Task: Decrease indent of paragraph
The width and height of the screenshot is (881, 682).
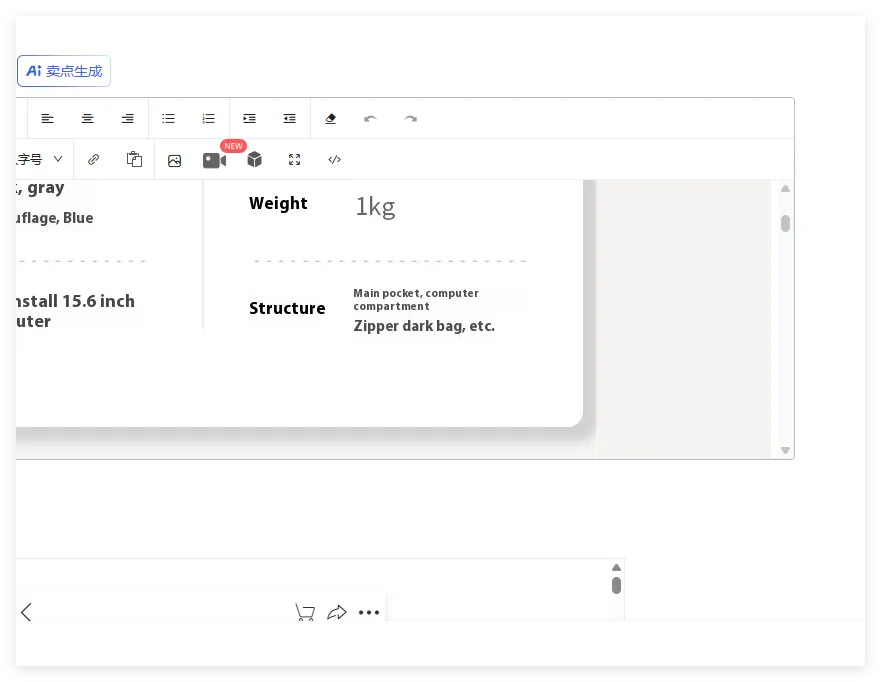Action: pos(289,119)
